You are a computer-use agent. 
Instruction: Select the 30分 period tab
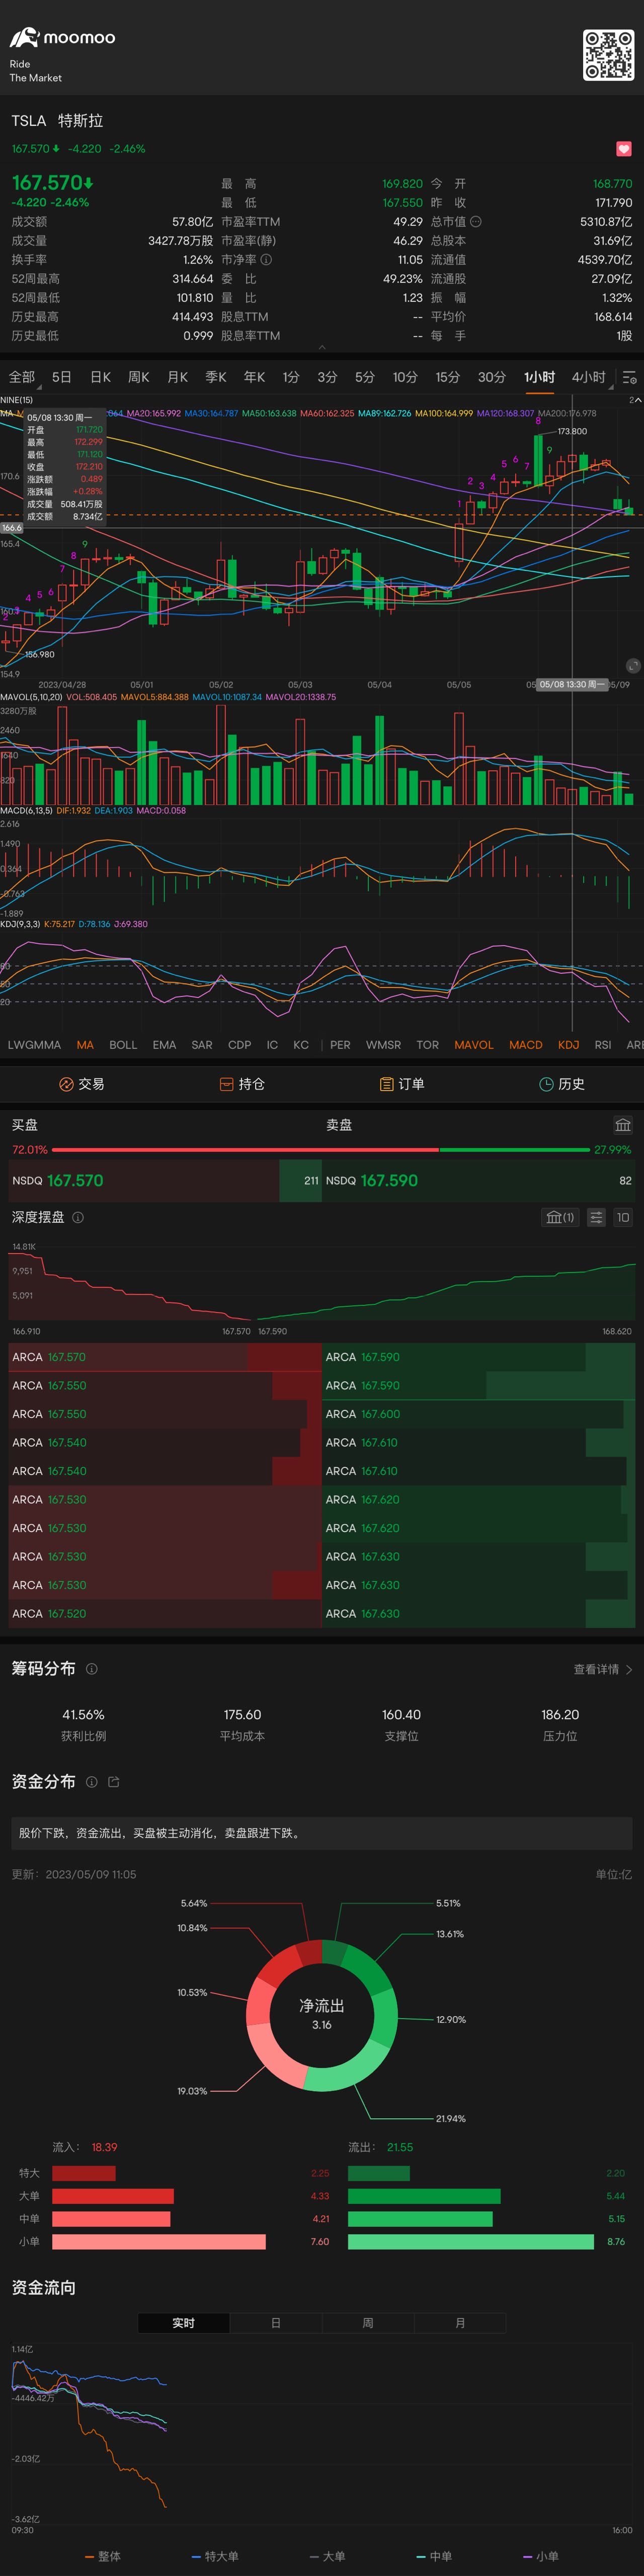[x=492, y=377]
